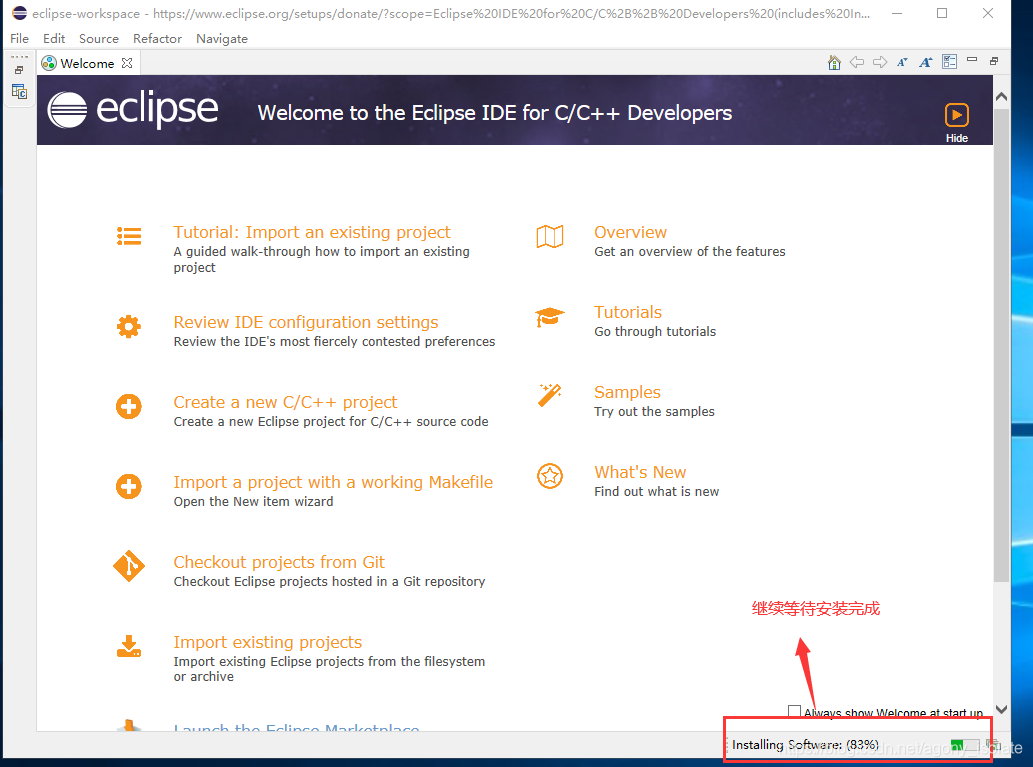The image size is (1033, 767).
Task: Click the Hide welcome play icon
Action: point(957,115)
